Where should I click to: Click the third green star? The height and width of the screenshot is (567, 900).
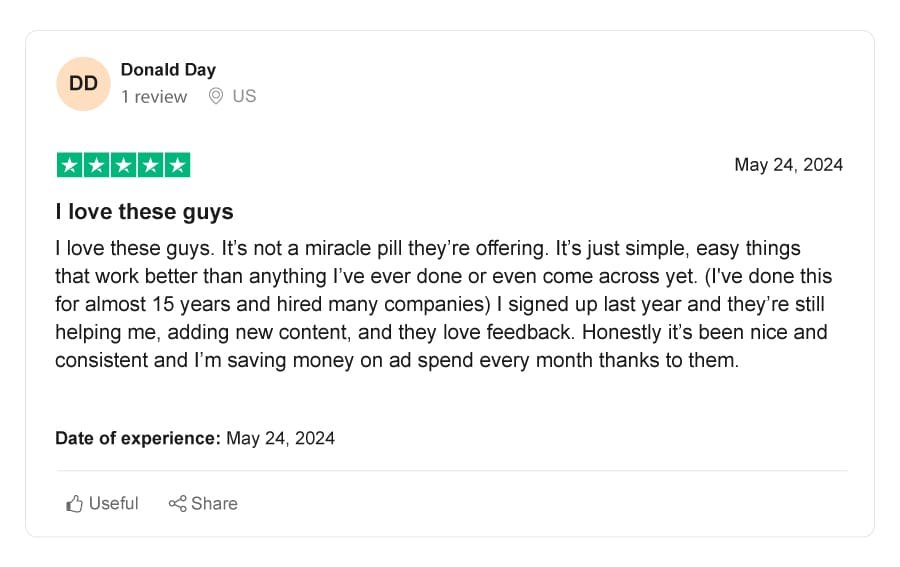pos(123,165)
